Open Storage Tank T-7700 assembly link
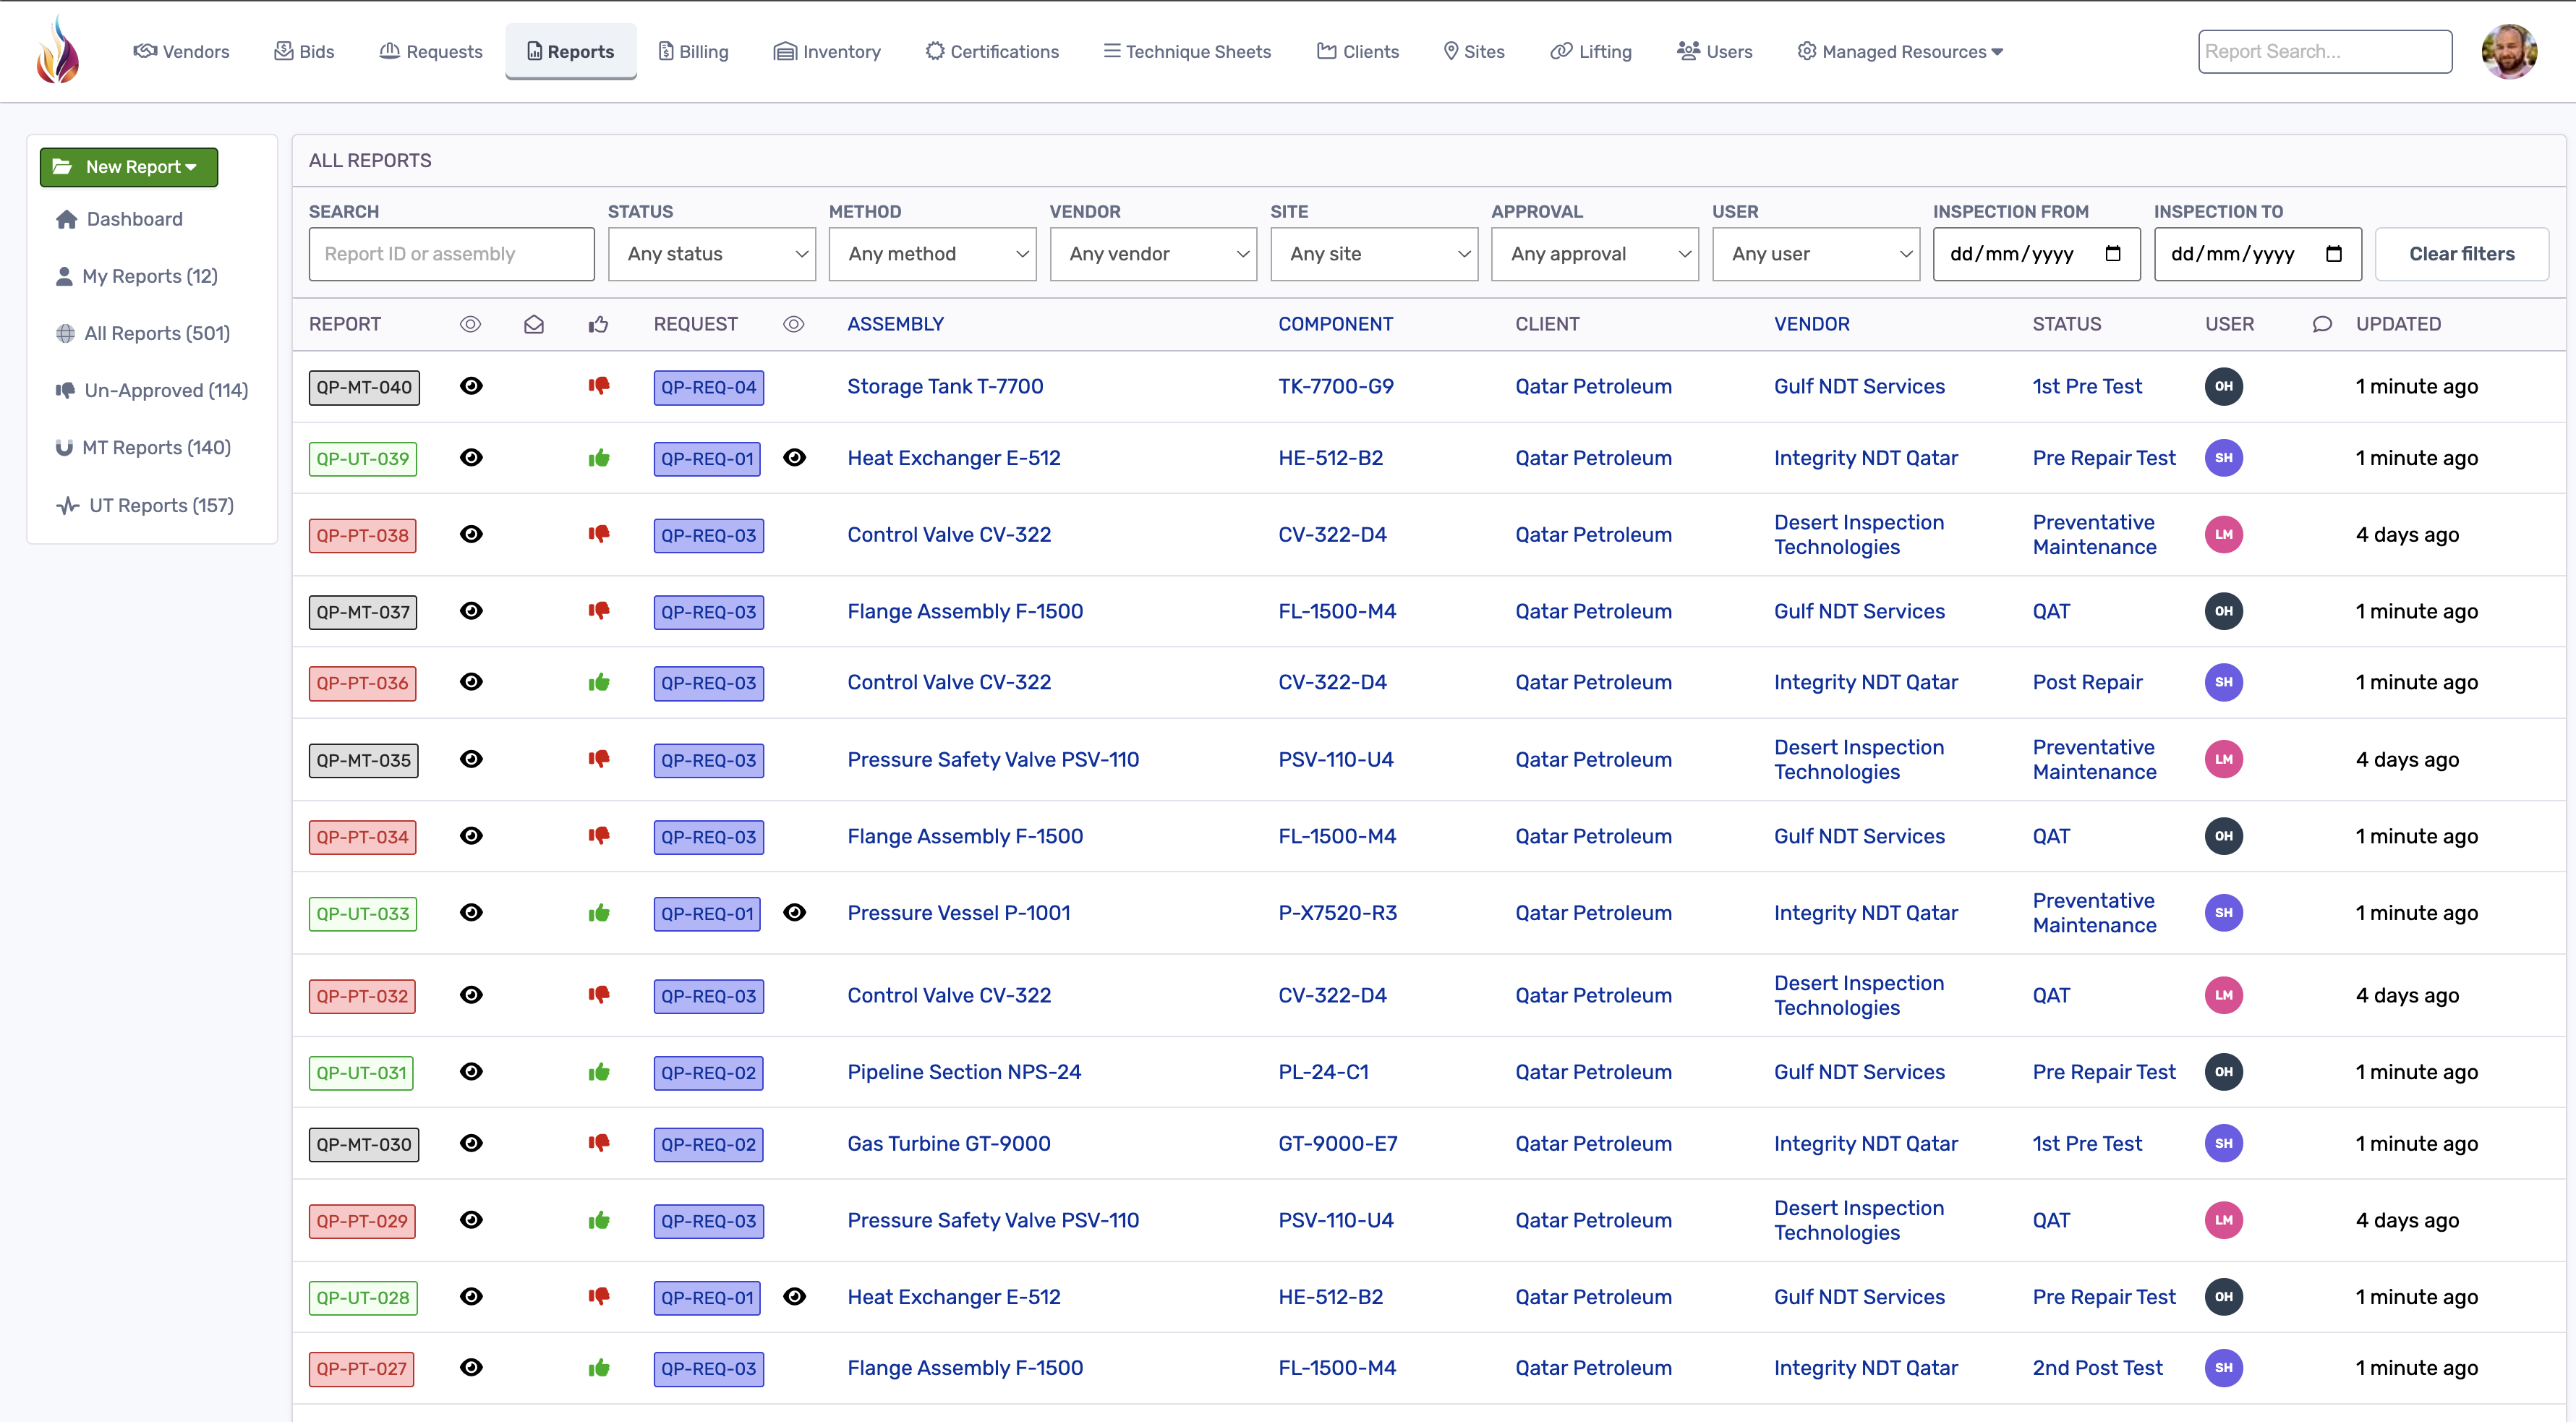Screen dimensions: 2576x1422 point(945,386)
